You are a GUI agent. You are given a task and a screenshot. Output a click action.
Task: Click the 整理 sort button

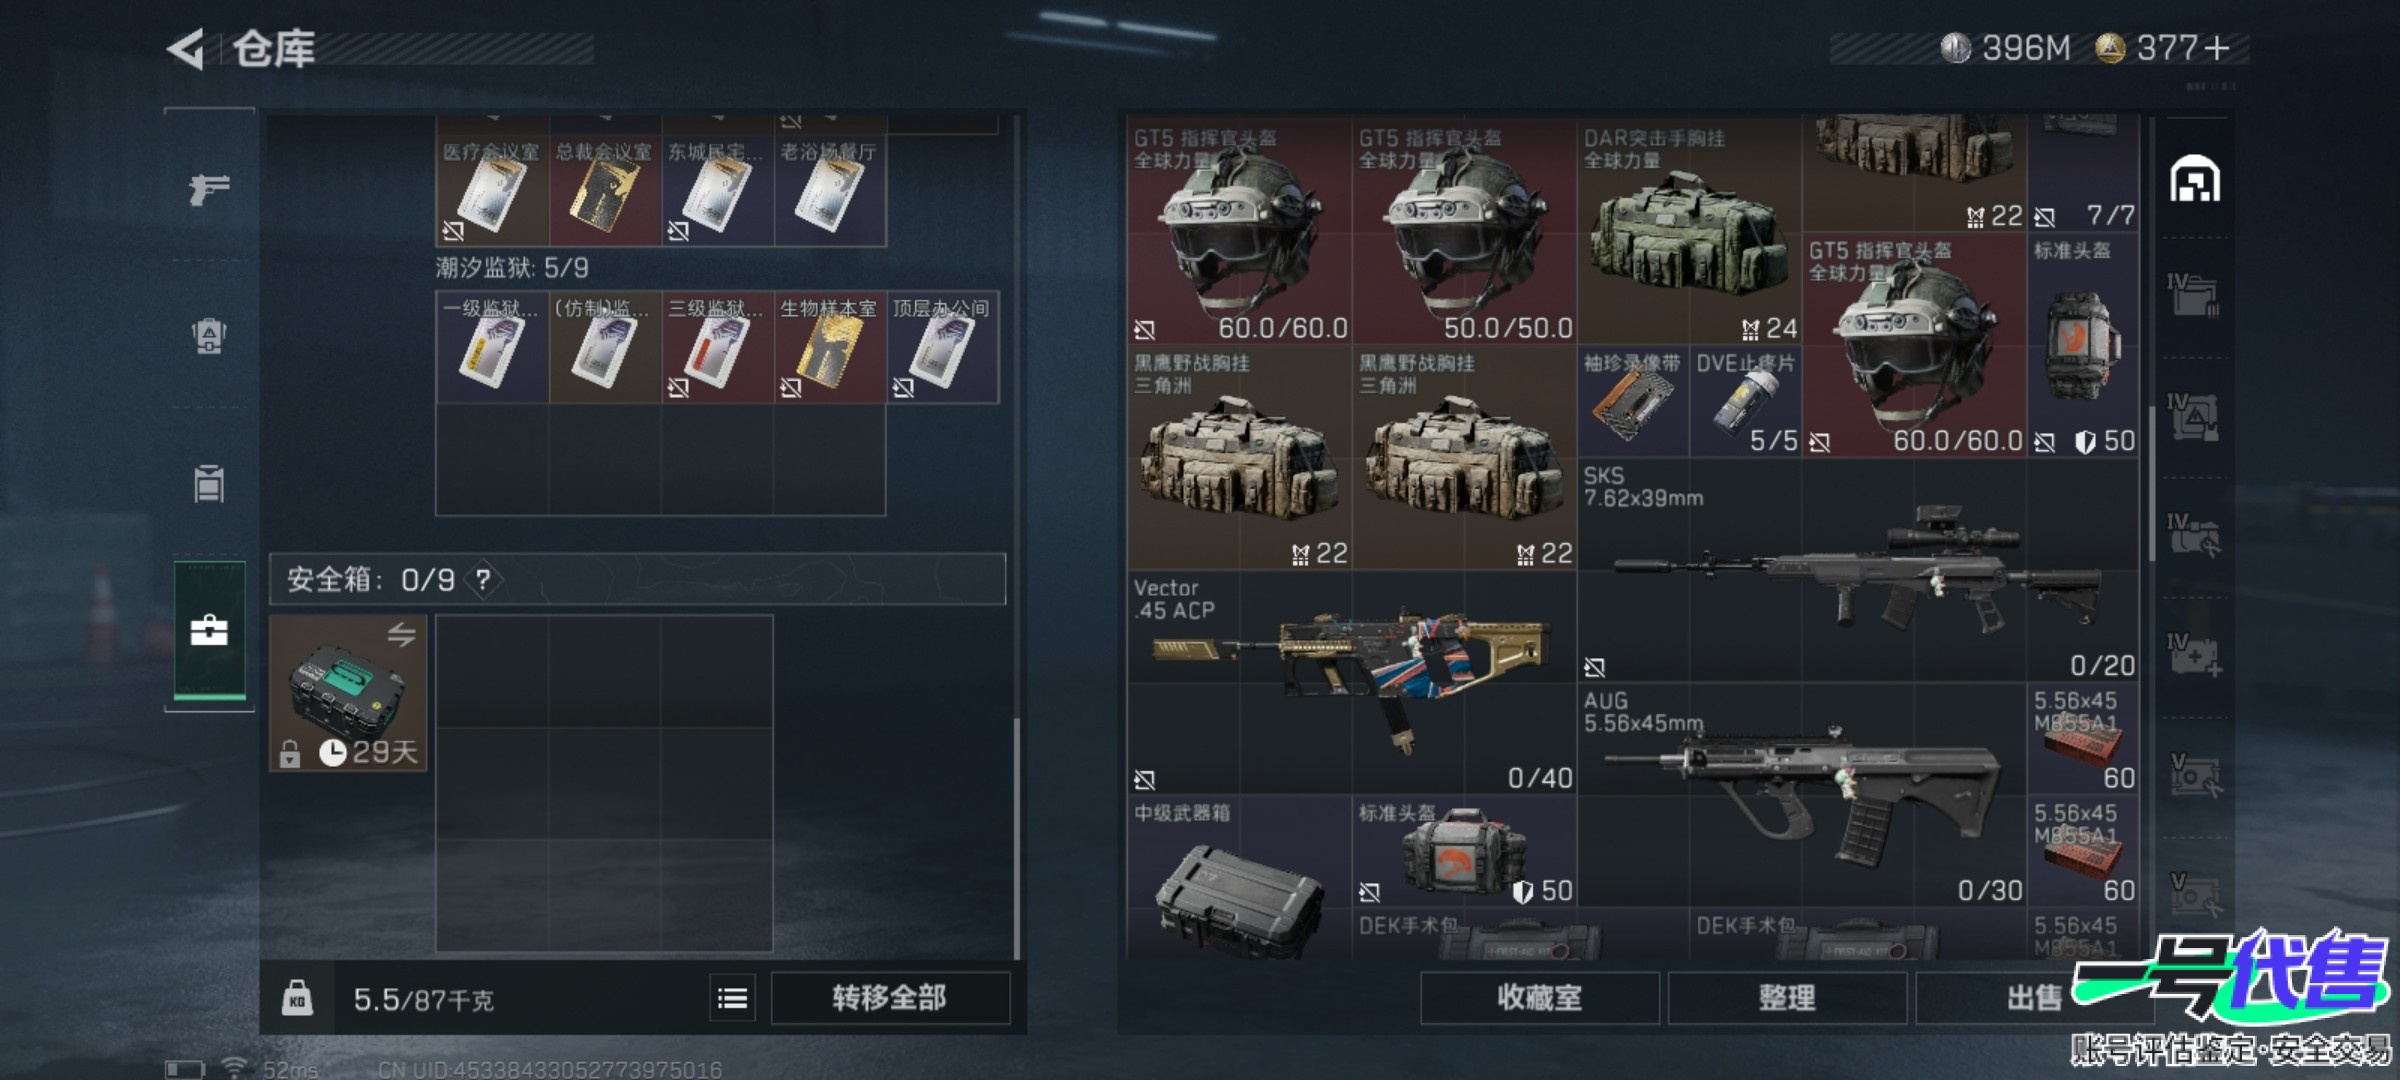point(1787,998)
